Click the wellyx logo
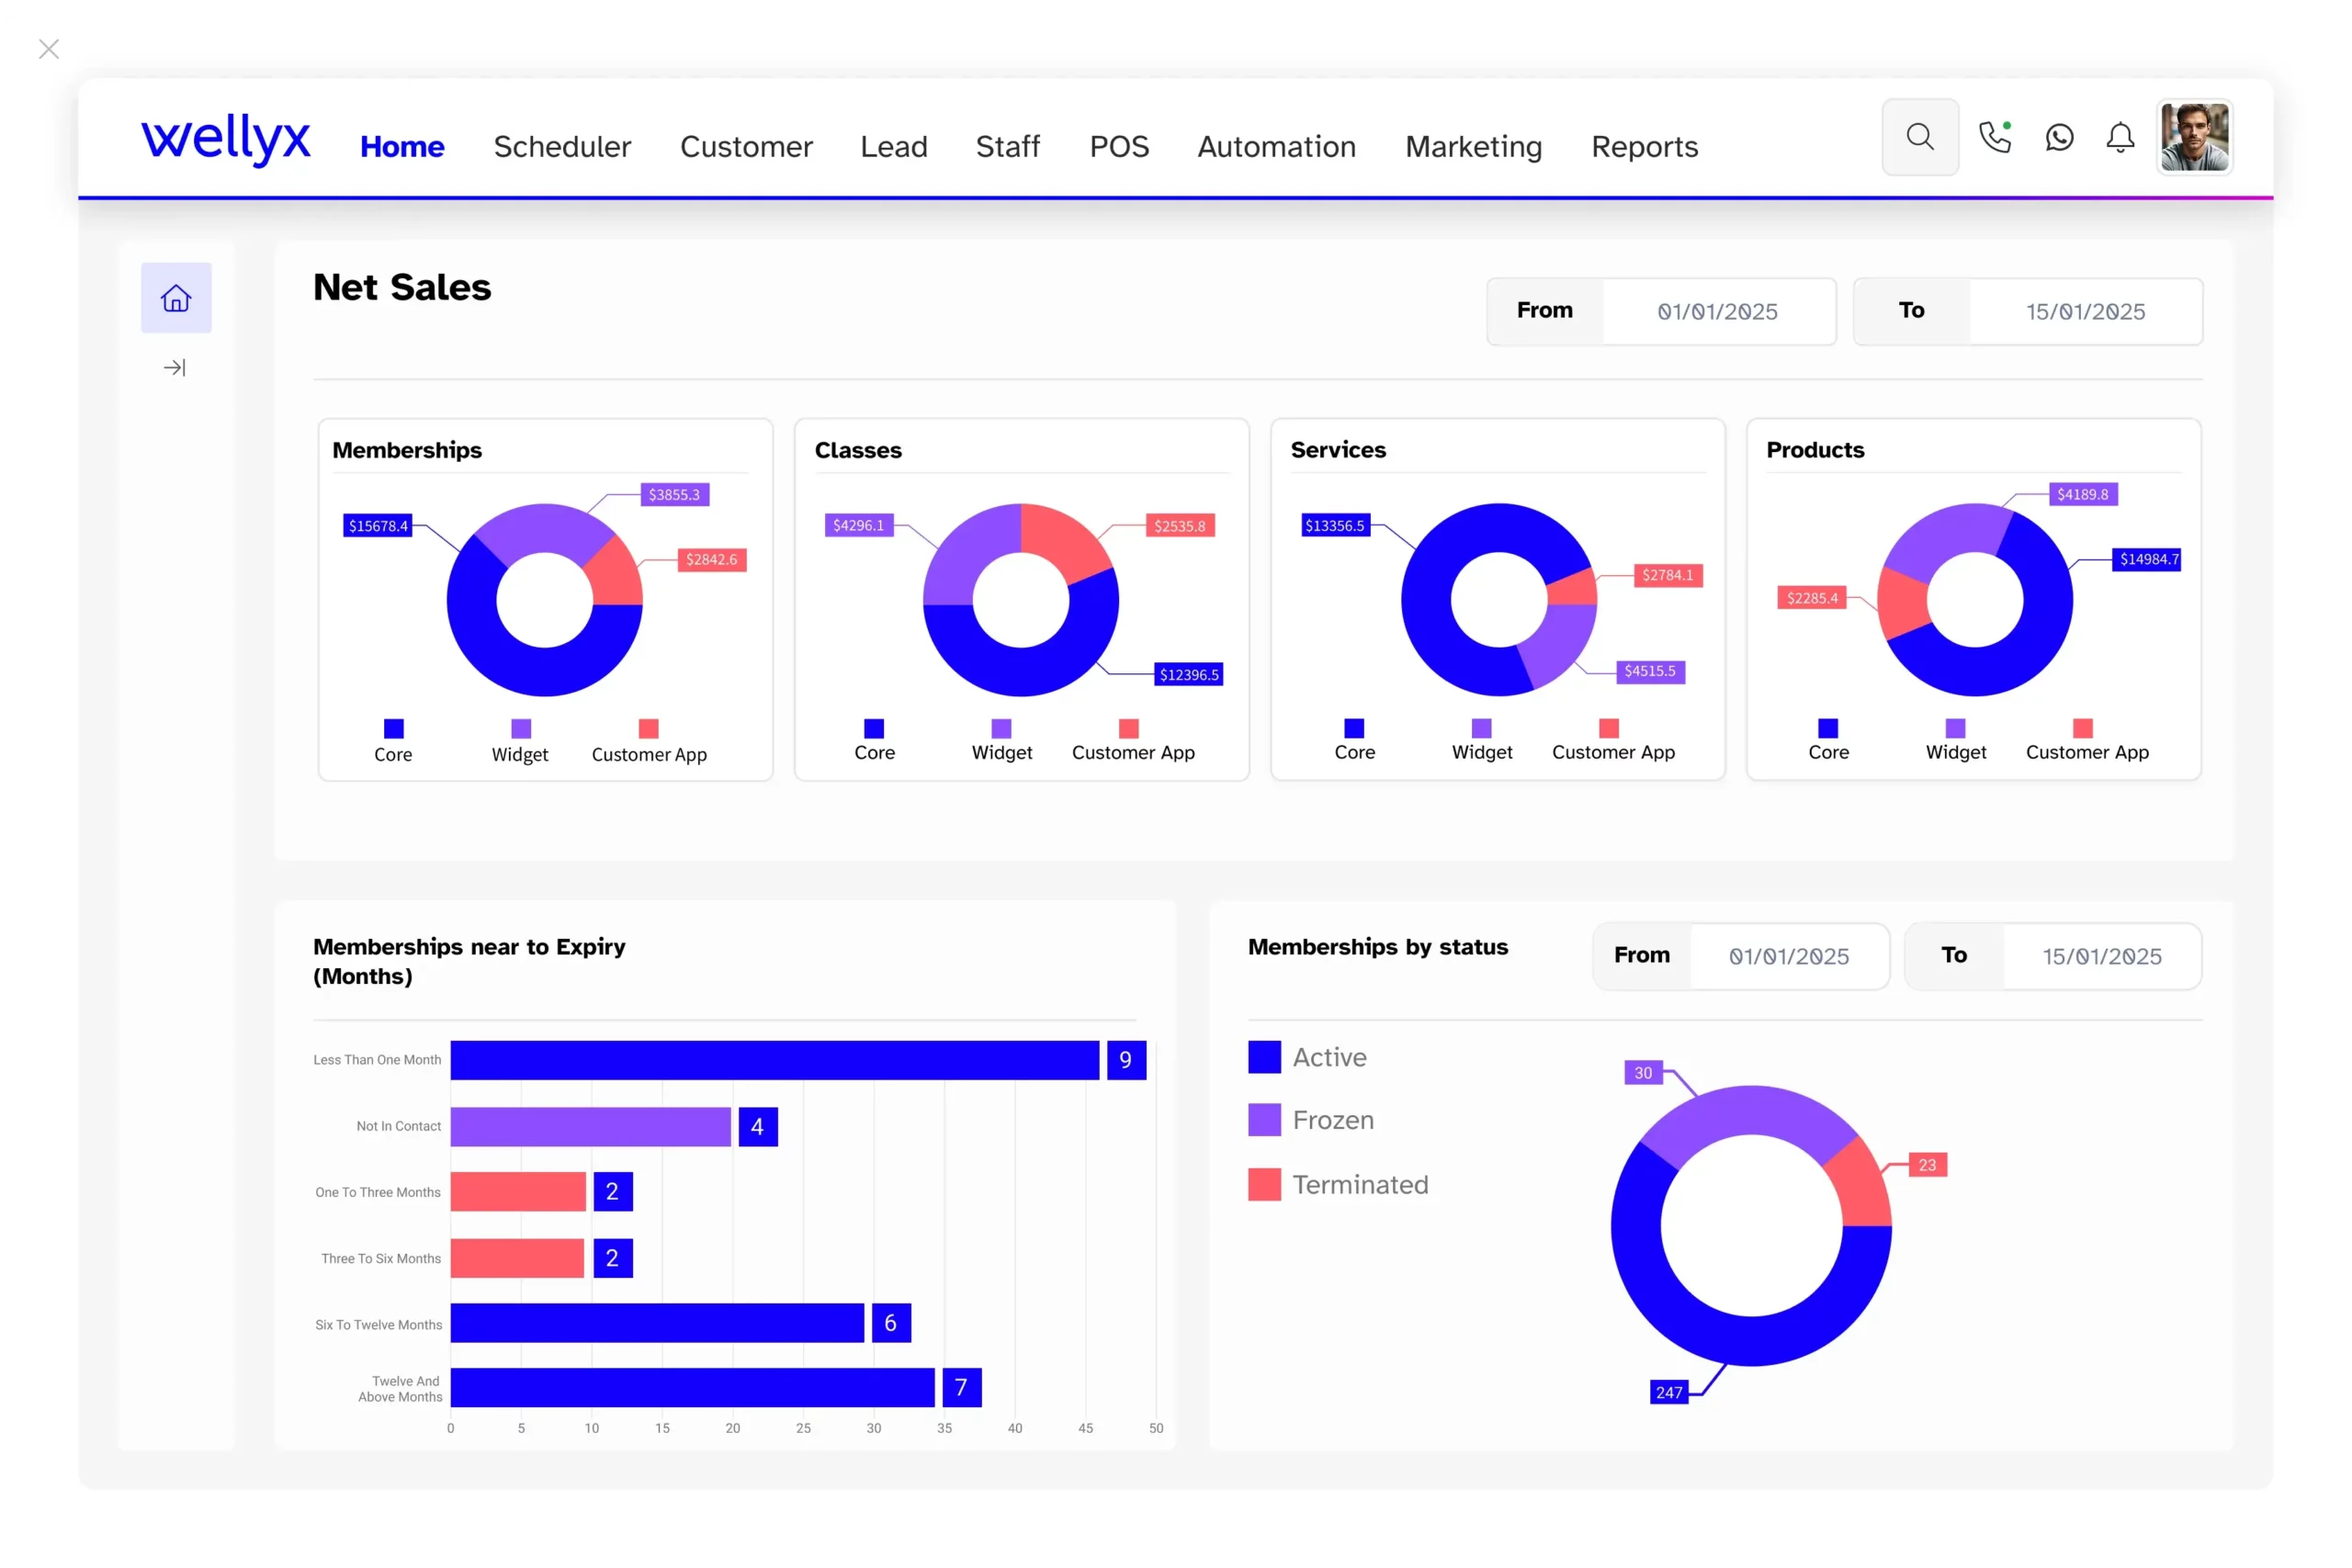2352x1568 pixels. click(225, 140)
